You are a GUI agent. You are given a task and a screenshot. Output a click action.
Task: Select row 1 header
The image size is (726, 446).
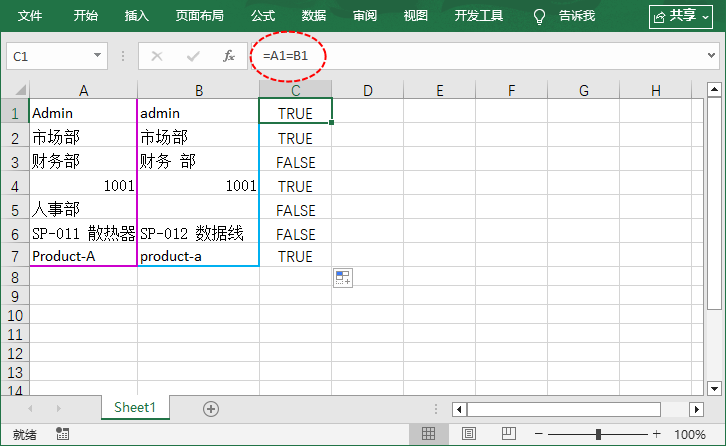tap(15, 113)
